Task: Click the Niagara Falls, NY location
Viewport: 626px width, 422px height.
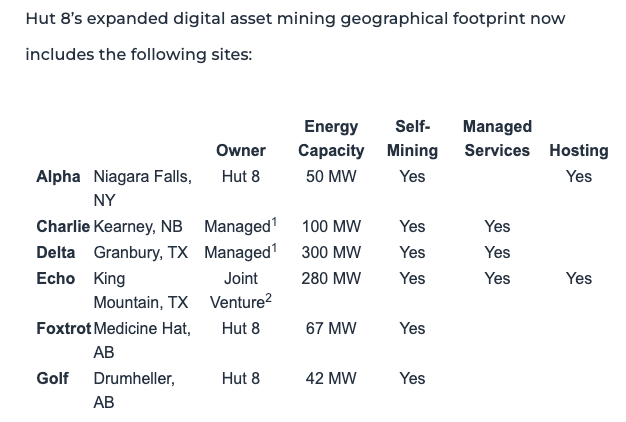Action: 143,188
